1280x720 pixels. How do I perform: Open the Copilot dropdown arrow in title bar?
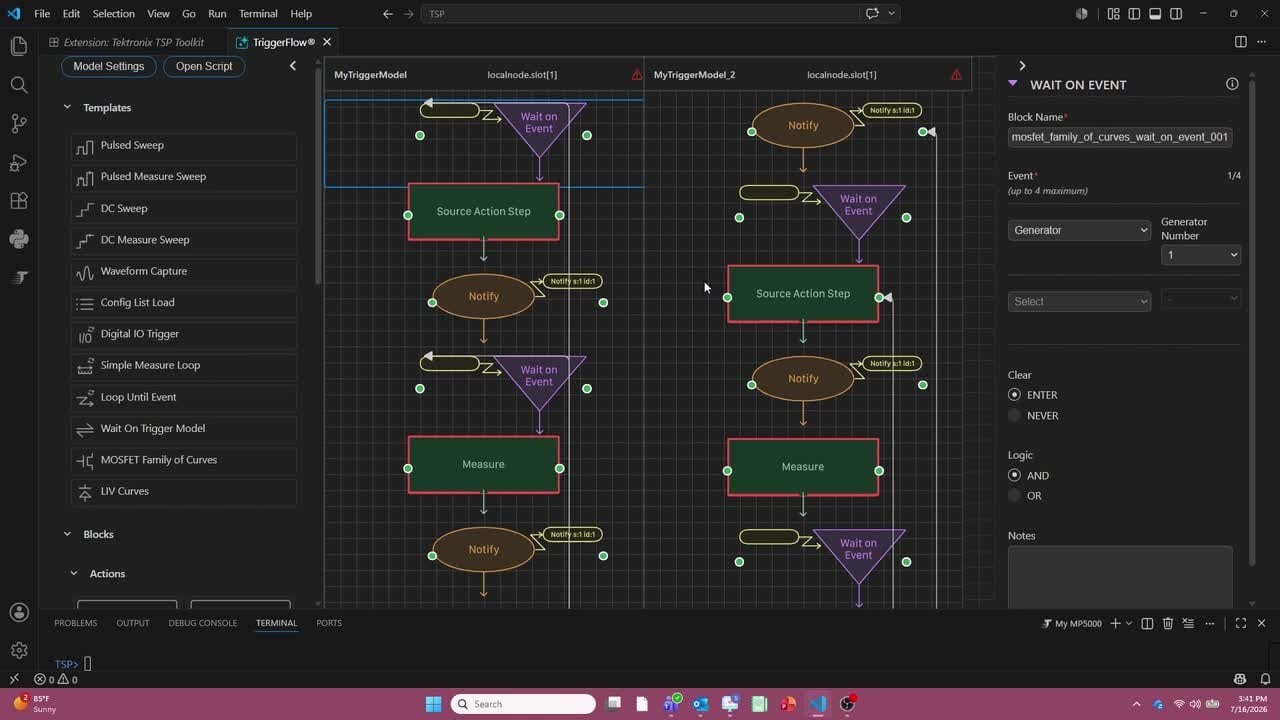pyautogui.click(x=891, y=14)
